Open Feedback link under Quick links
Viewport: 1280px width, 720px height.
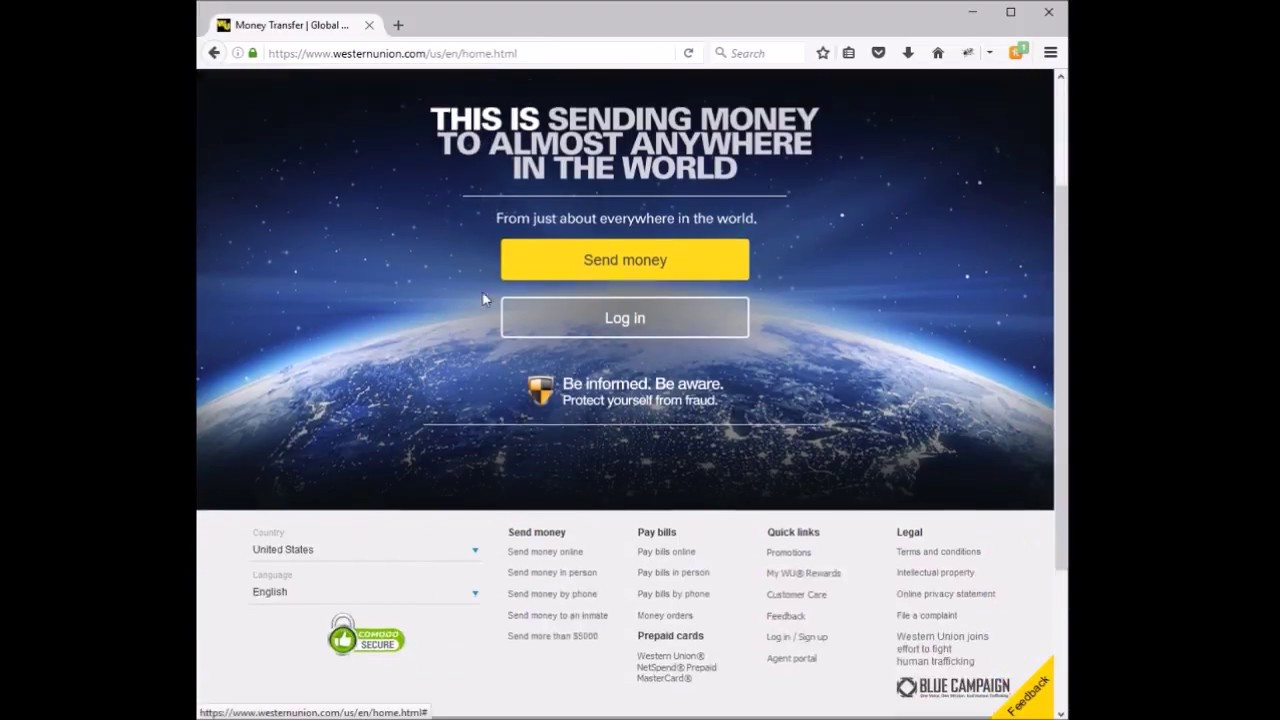tap(786, 616)
